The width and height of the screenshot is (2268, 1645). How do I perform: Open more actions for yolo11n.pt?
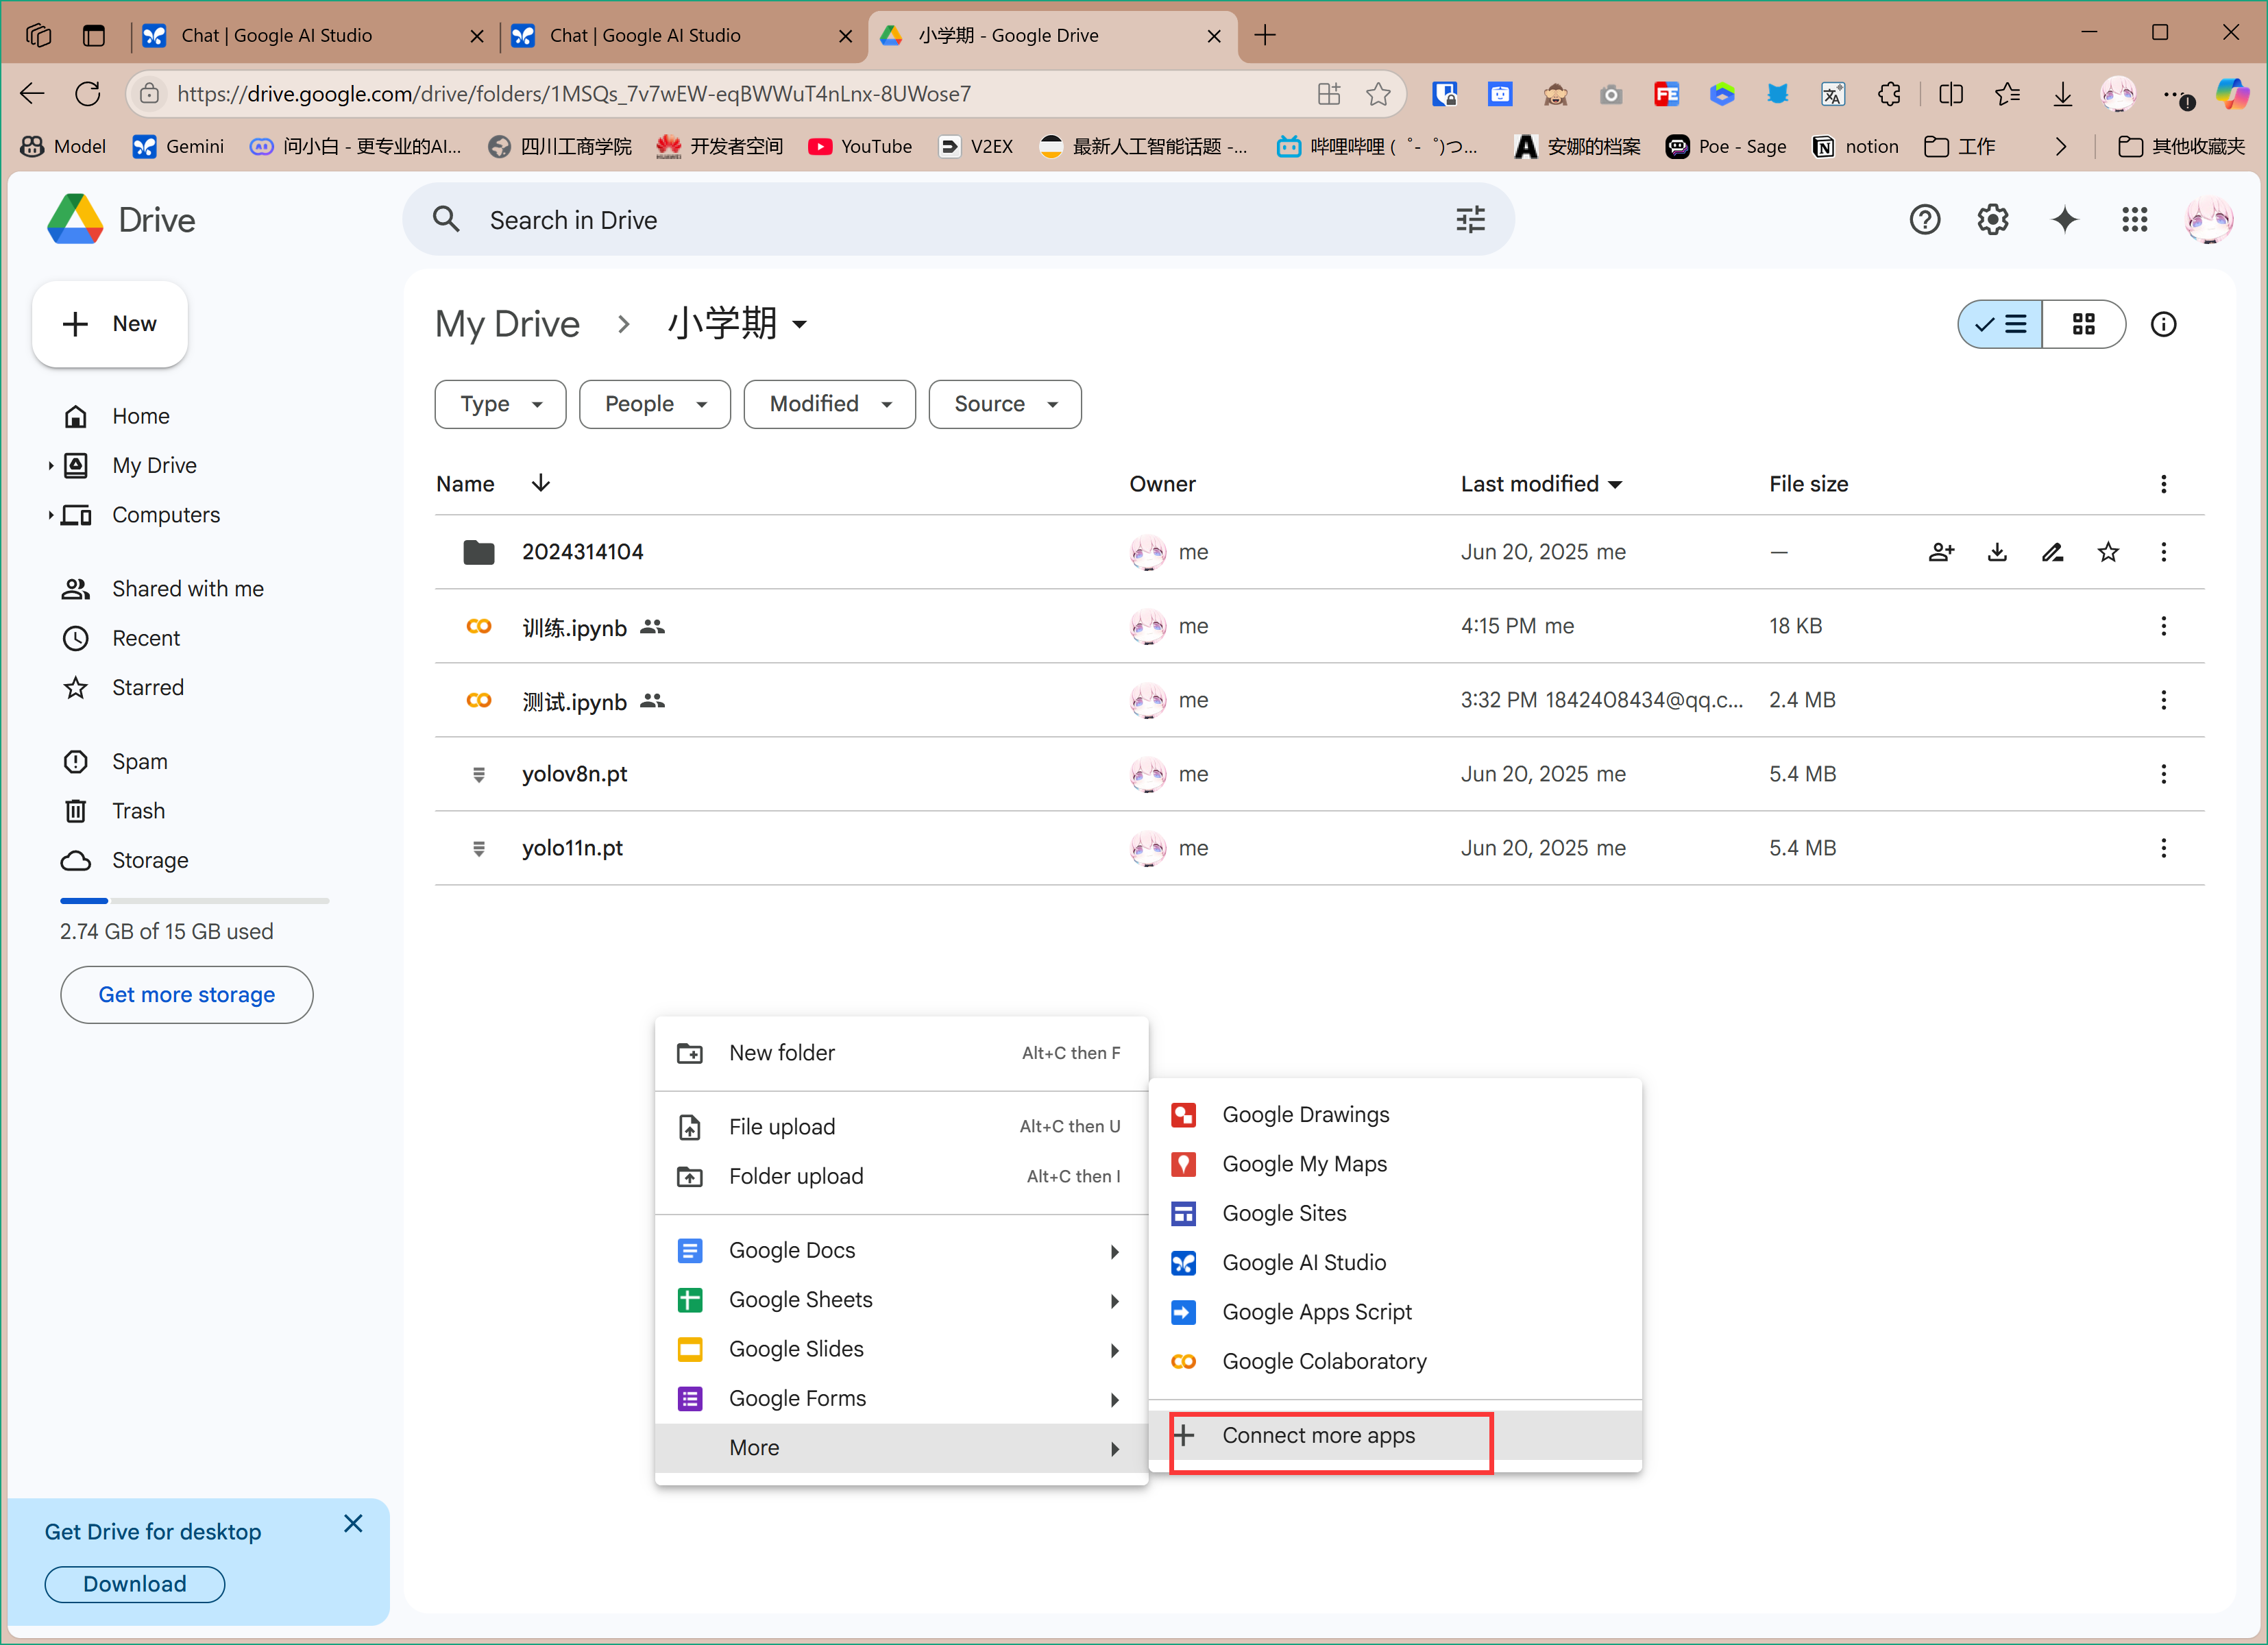point(2163,848)
